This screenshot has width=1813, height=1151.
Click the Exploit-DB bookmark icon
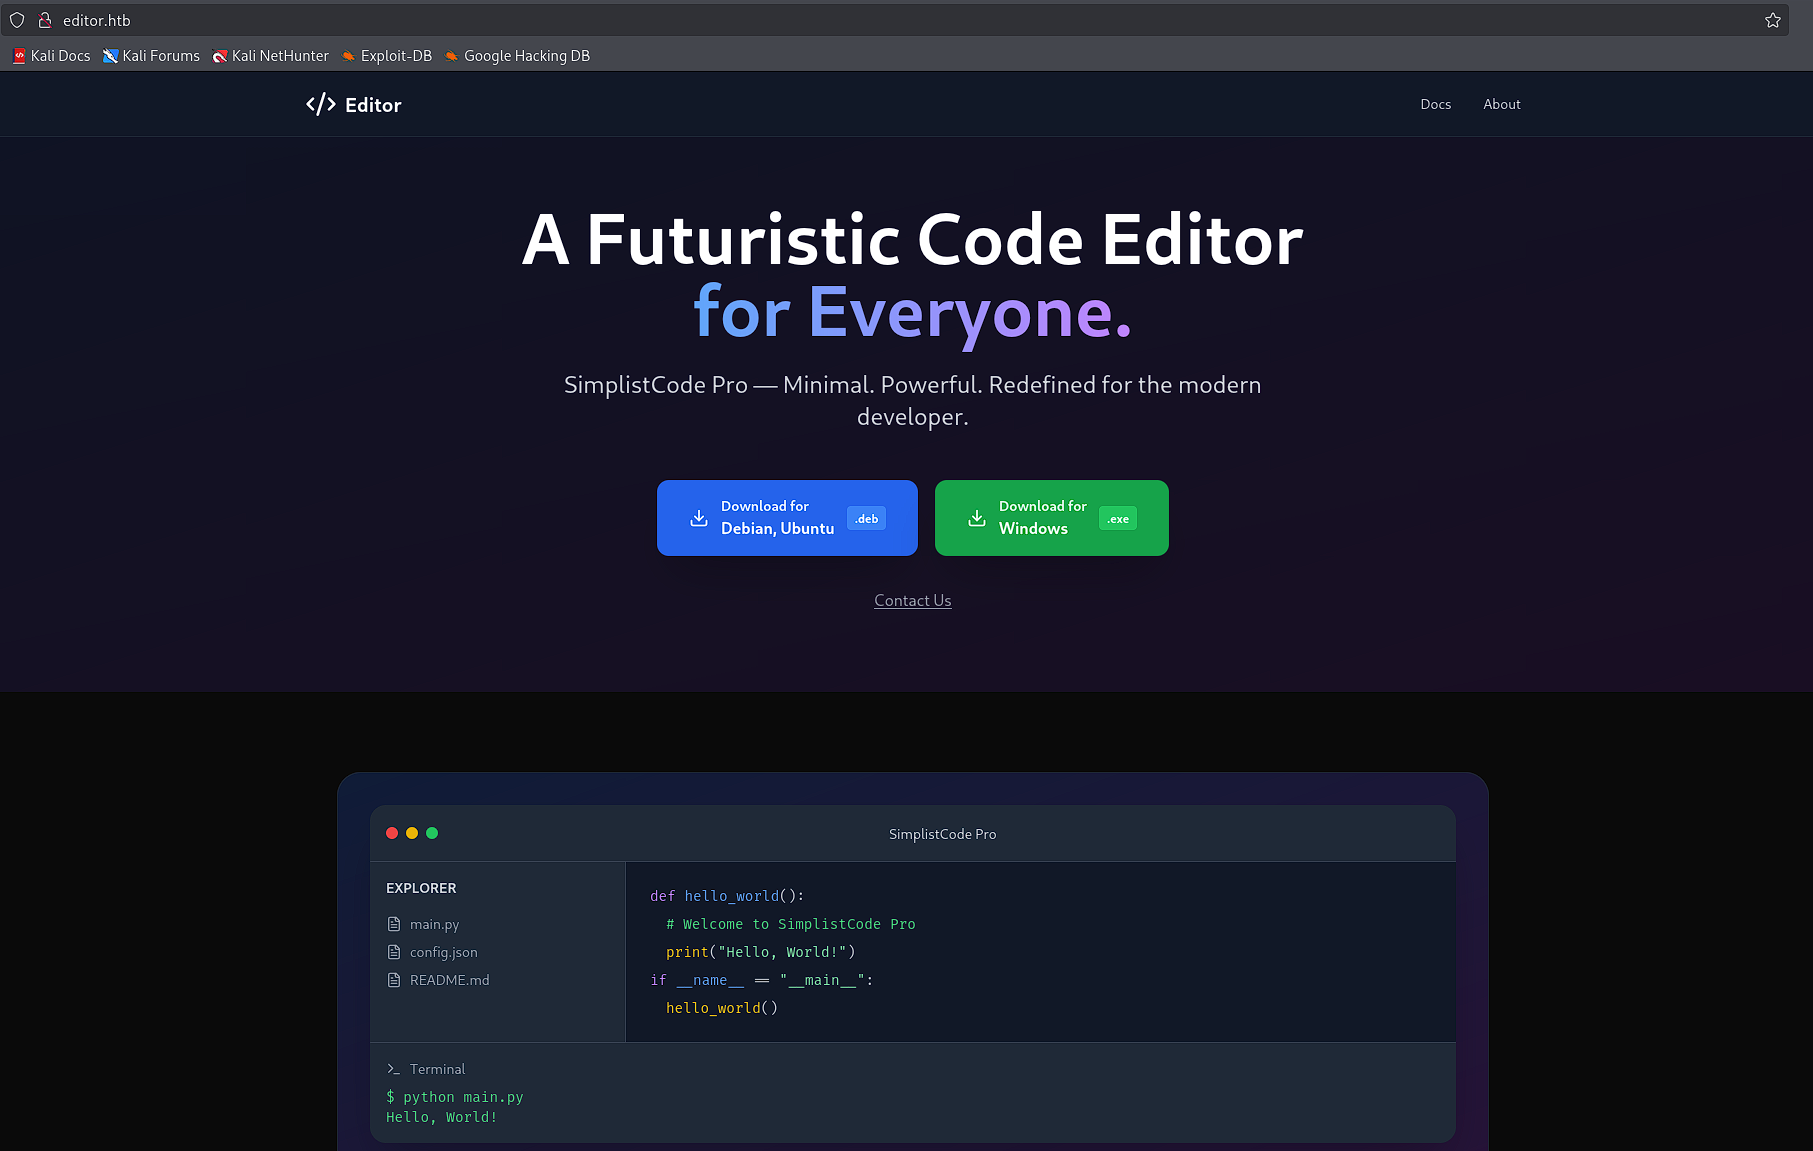click(348, 56)
